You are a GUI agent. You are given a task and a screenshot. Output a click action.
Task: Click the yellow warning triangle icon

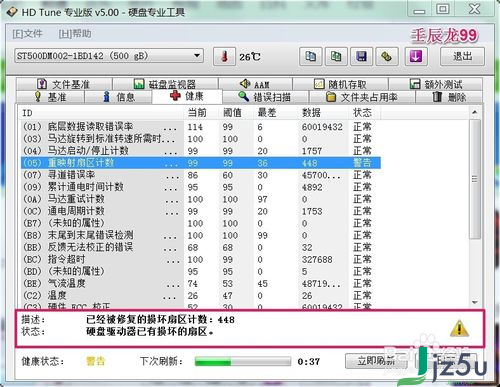tap(459, 328)
